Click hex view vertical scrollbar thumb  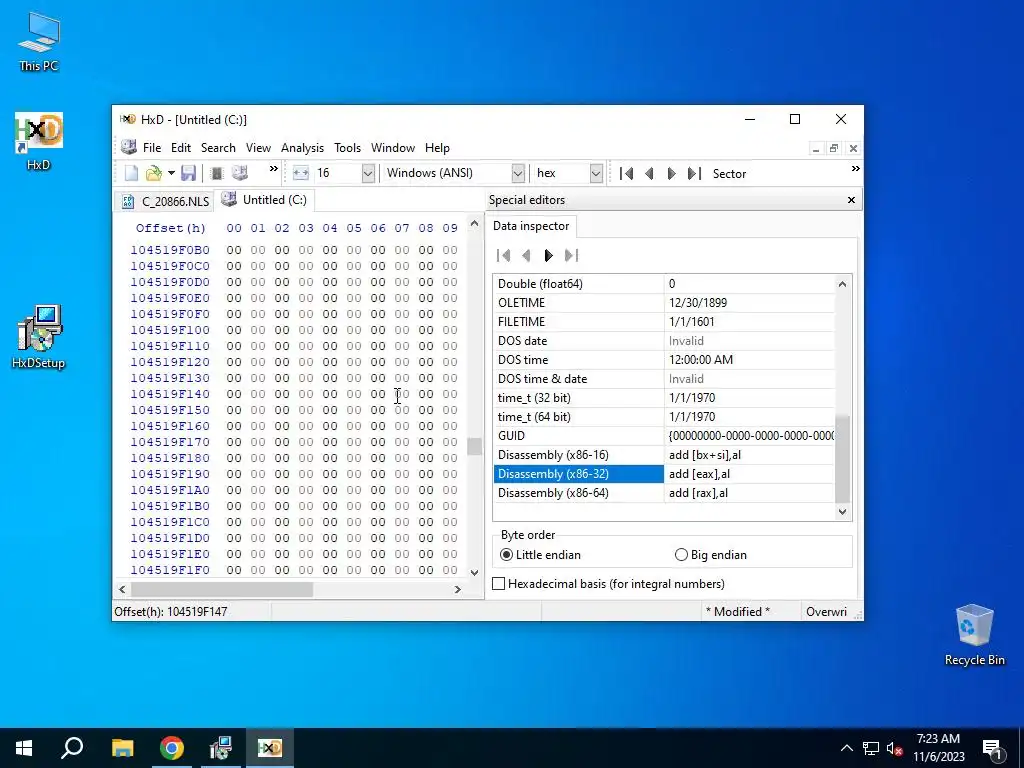(474, 446)
